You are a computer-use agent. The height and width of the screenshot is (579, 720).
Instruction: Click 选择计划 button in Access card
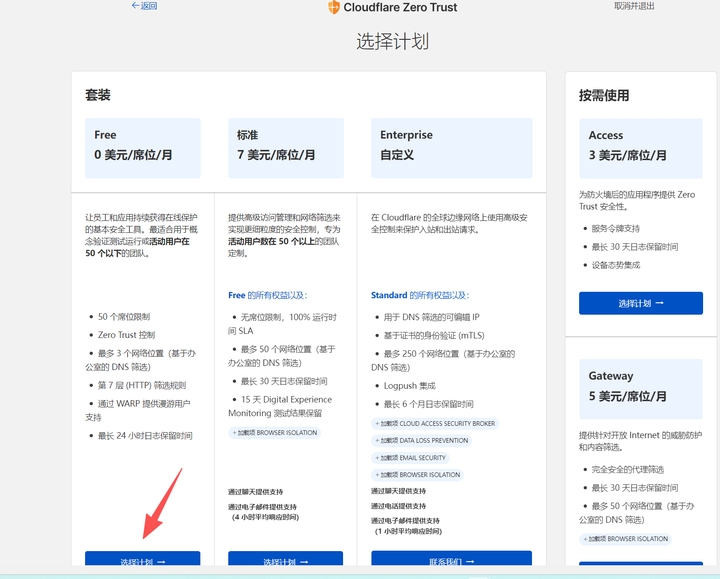[640, 303]
